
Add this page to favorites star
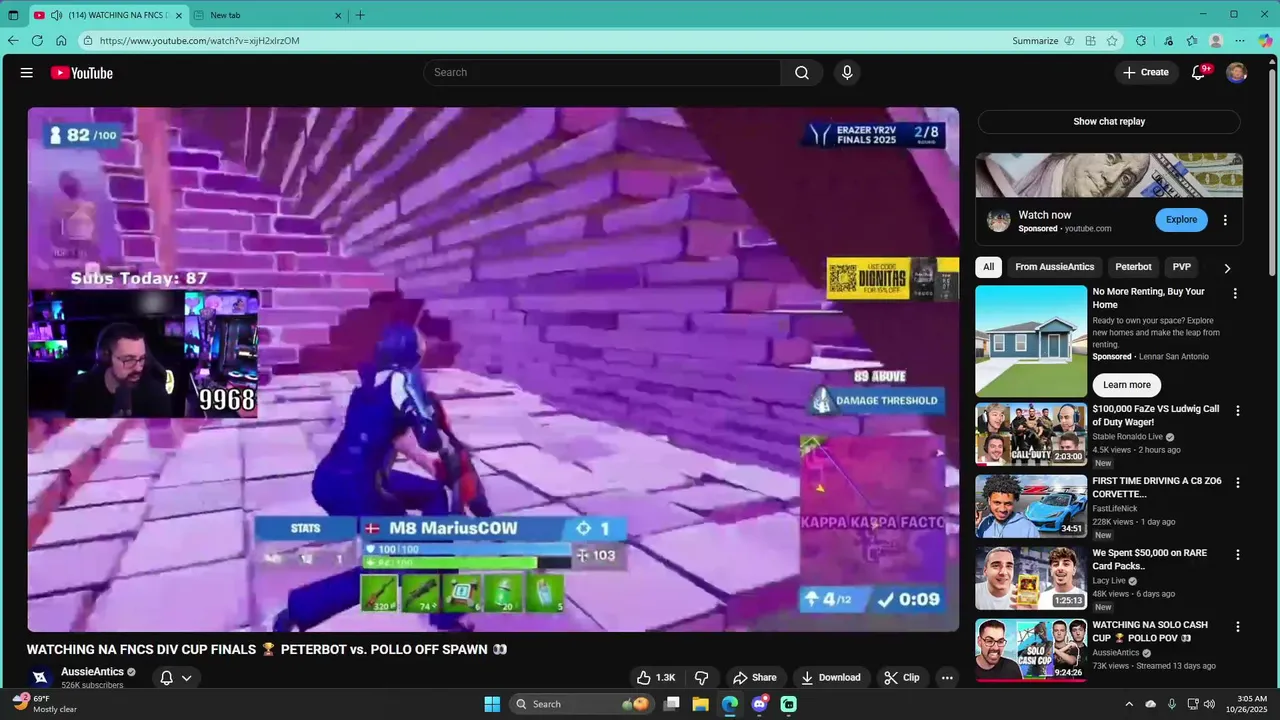(1112, 41)
